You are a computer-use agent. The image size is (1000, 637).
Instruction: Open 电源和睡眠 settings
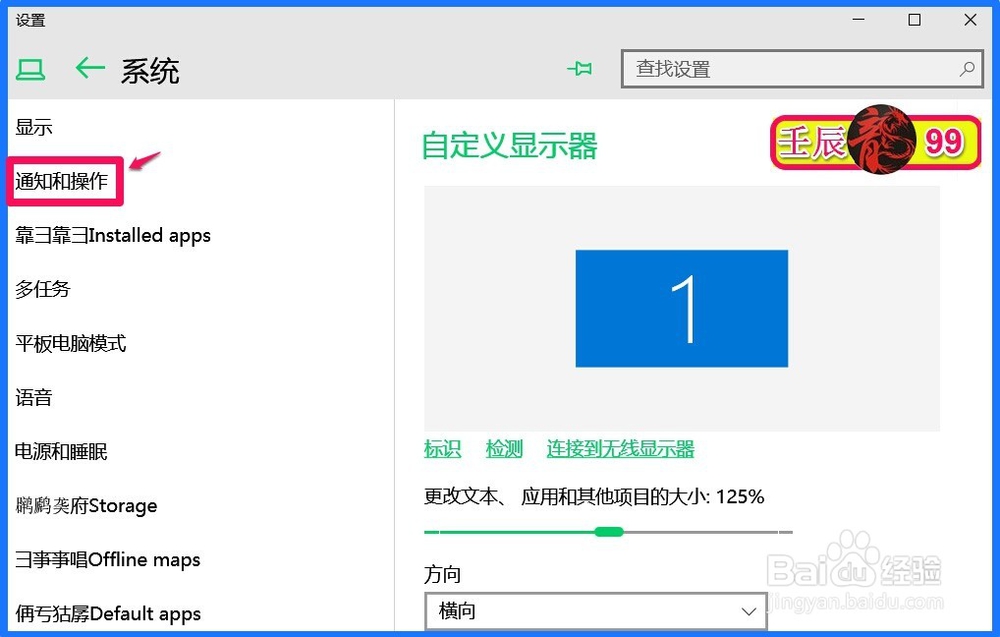point(60,451)
